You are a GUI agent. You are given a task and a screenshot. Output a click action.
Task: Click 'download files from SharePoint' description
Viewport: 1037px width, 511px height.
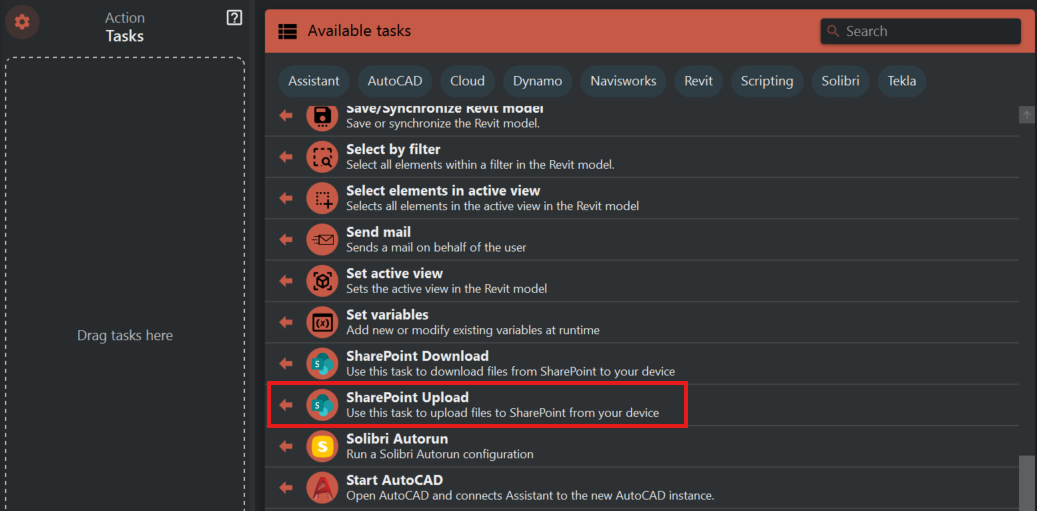pyautogui.click(x=511, y=372)
